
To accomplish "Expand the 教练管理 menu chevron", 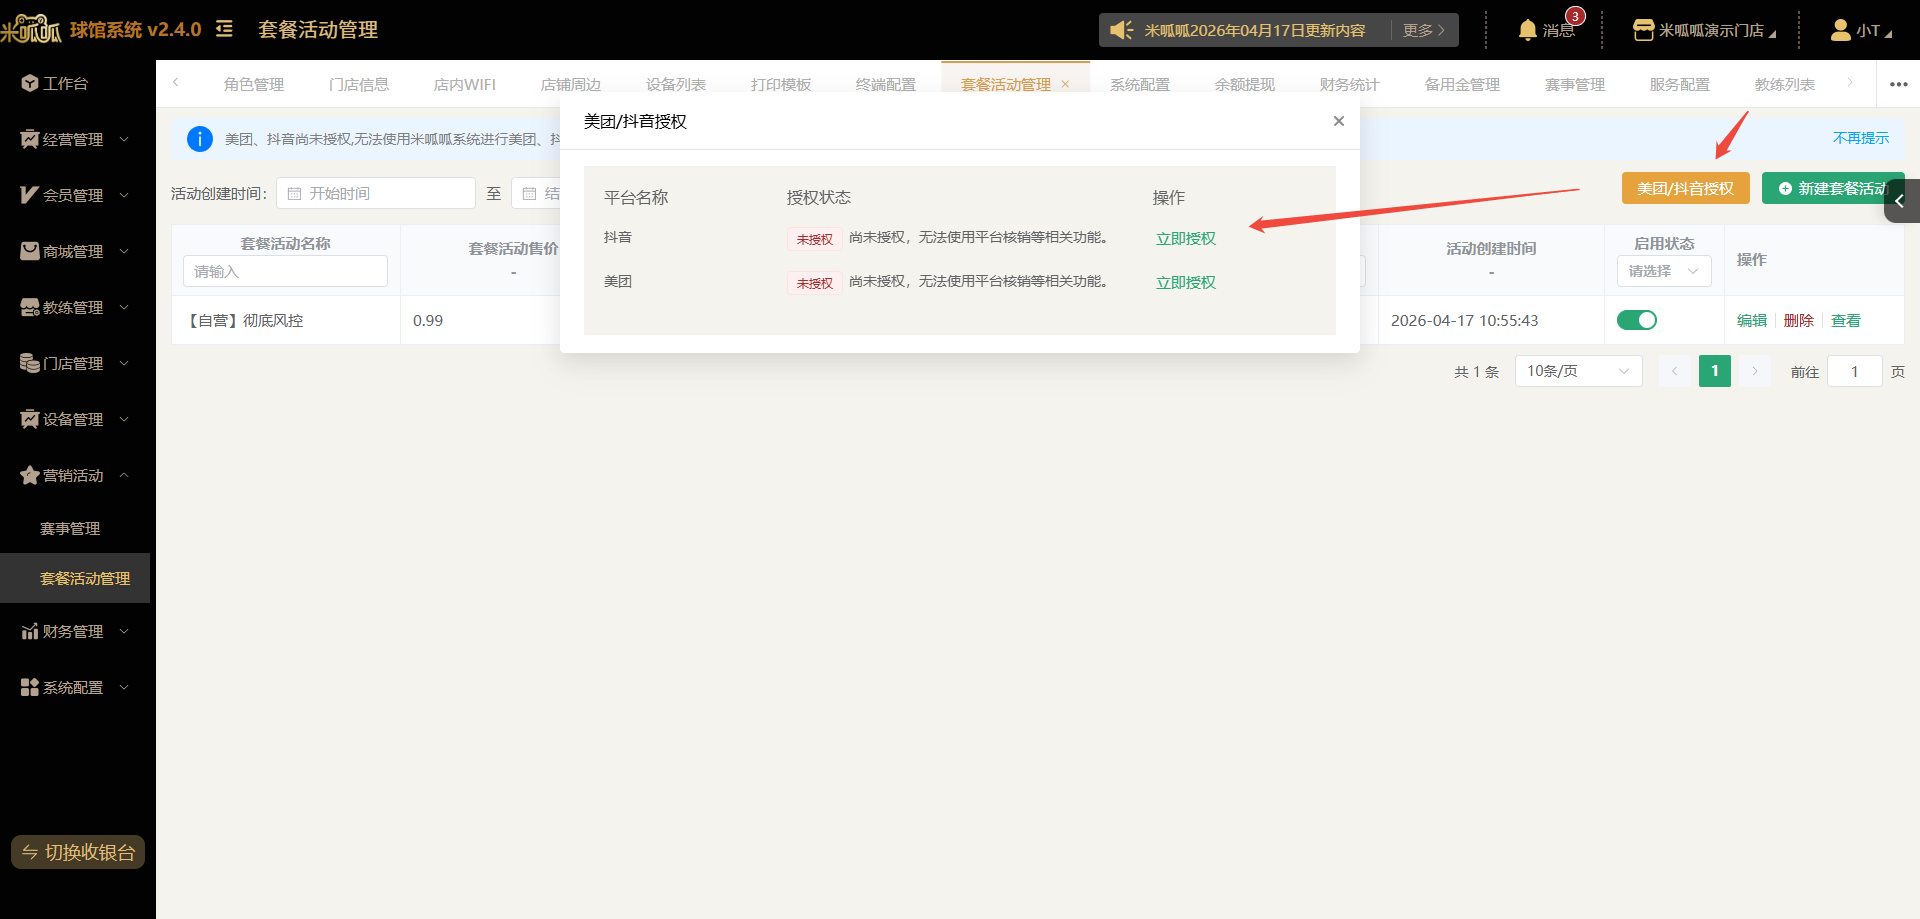I will 124,307.
